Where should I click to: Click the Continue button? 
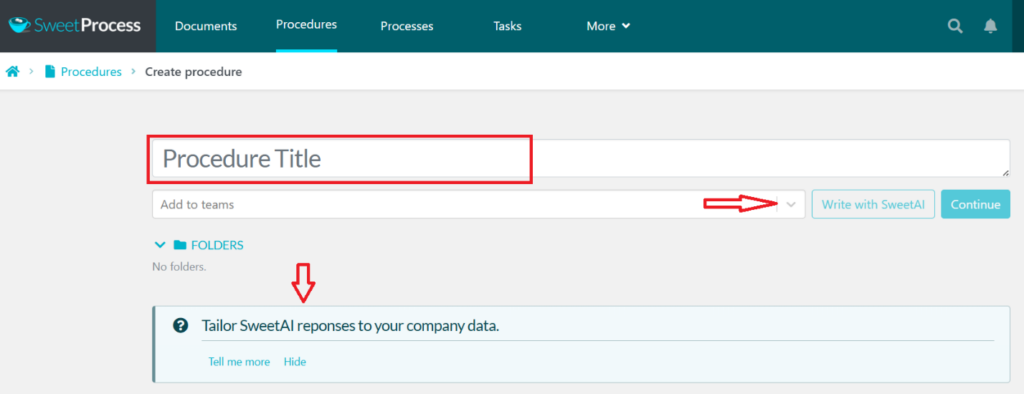pyautogui.click(x=975, y=205)
